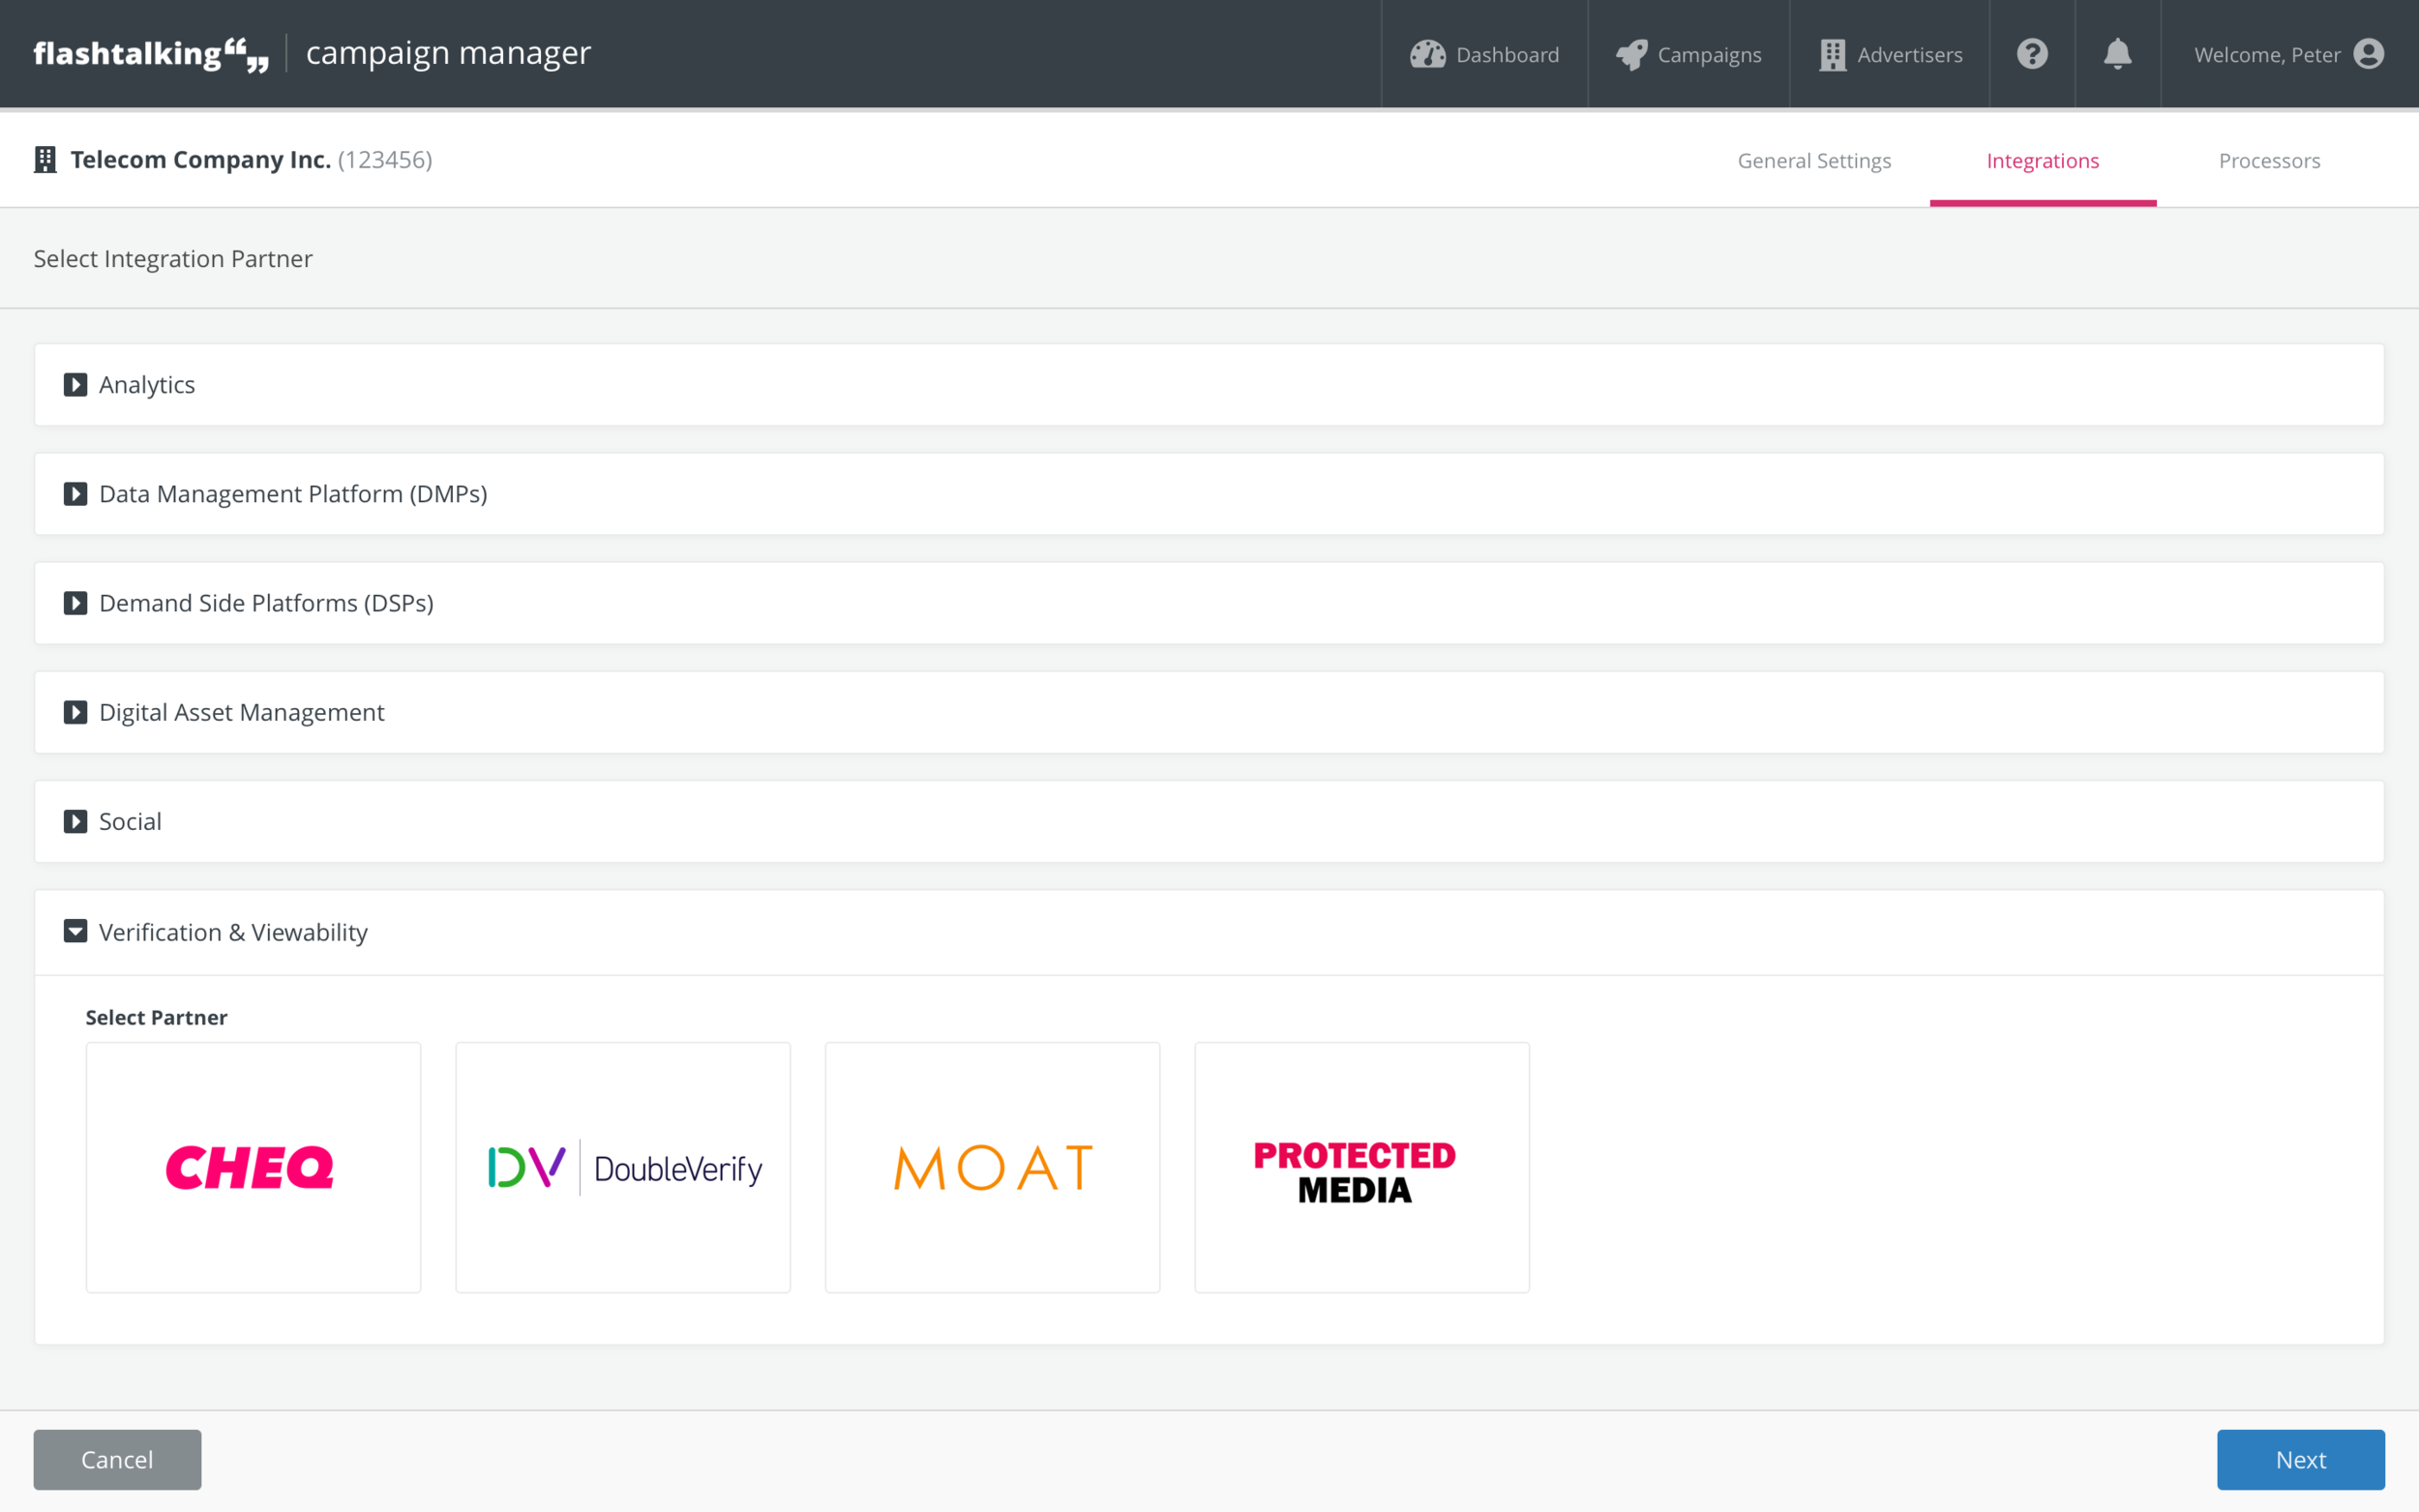View notifications via the bell icon
Viewport: 2419px width, 1512px height.
(2117, 54)
